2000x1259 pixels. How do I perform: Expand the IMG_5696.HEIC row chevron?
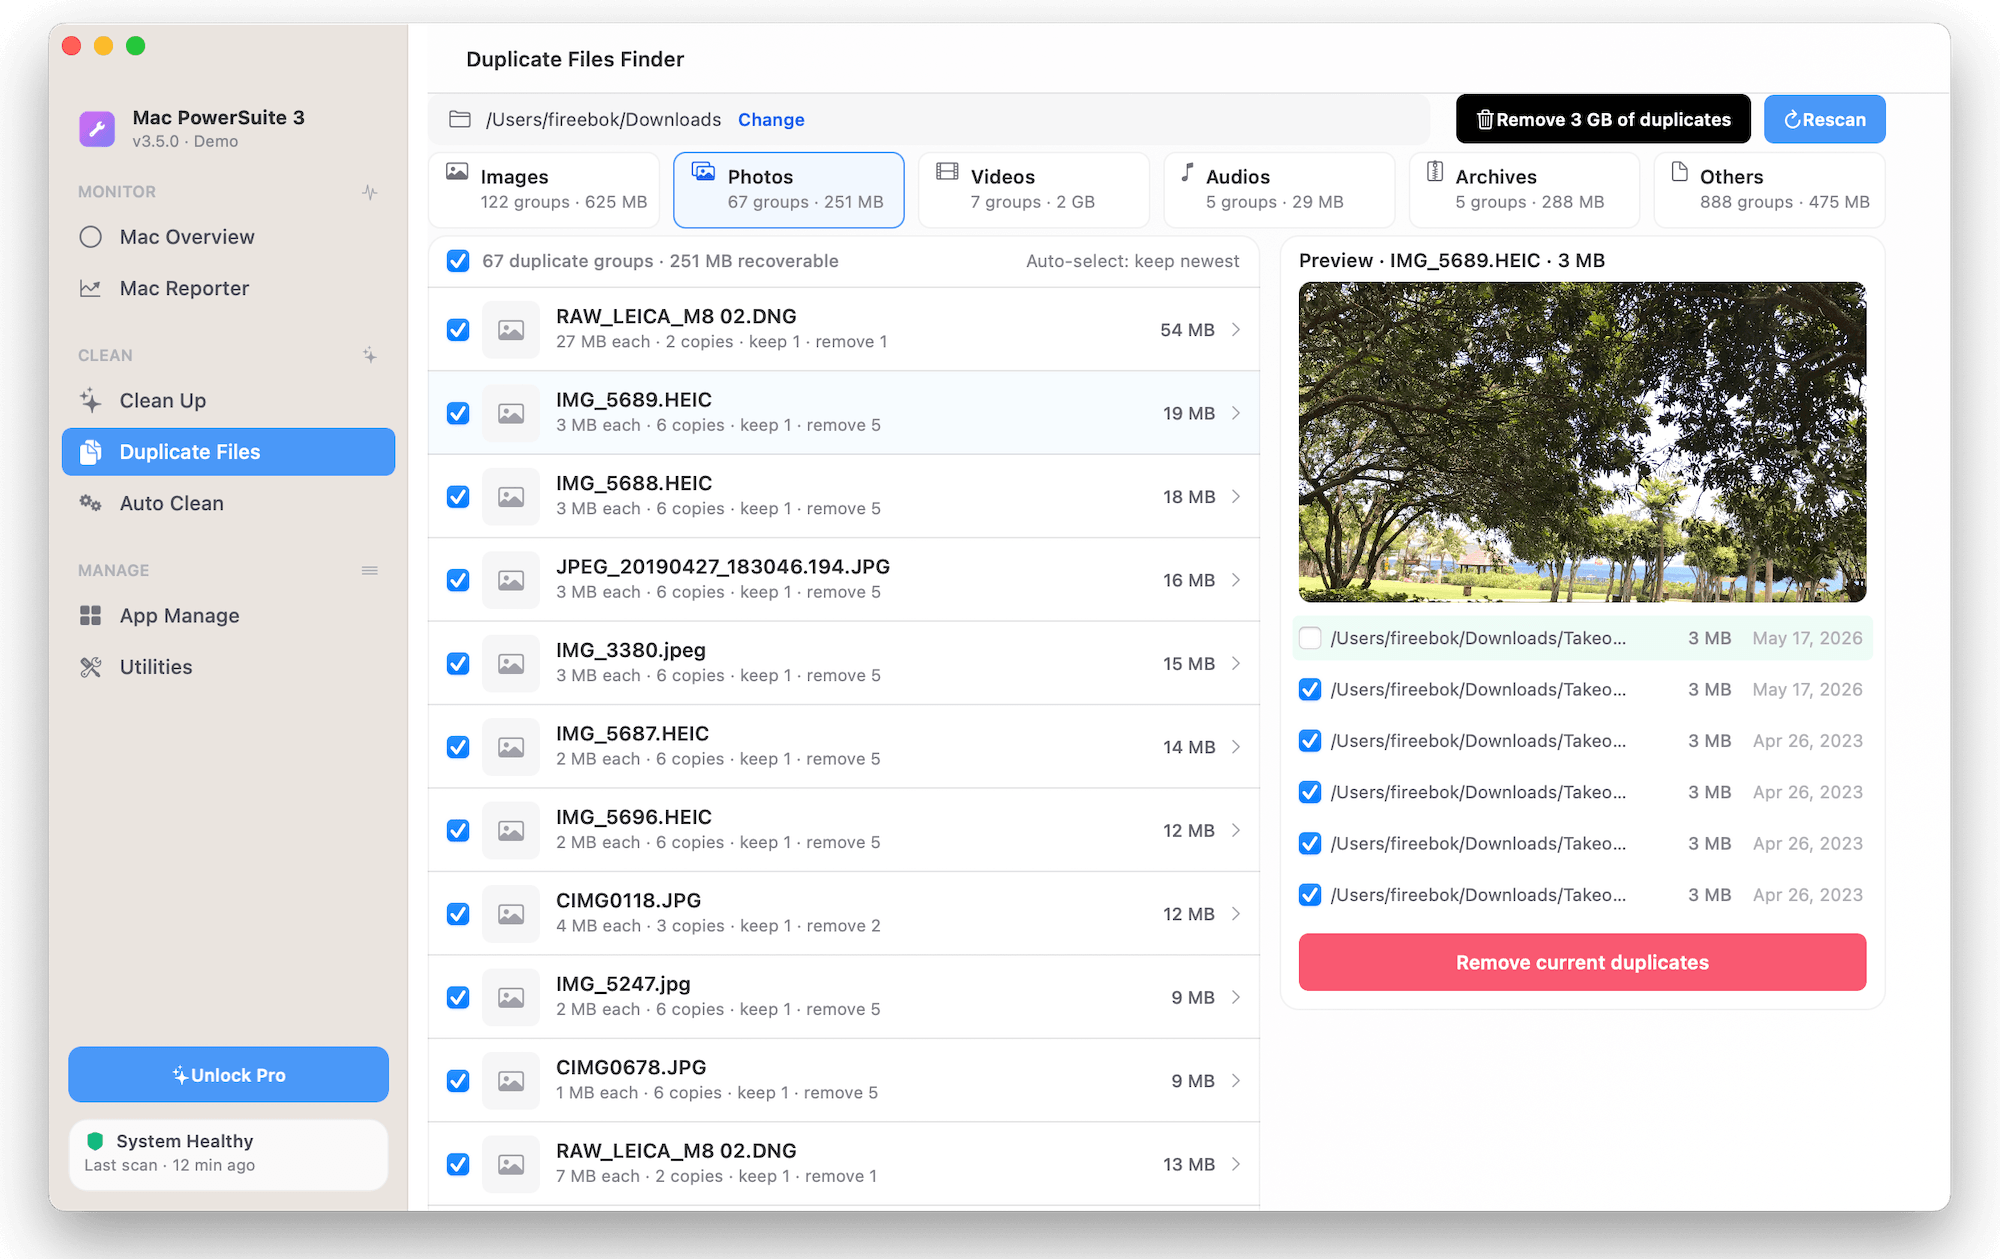(x=1236, y=831)
